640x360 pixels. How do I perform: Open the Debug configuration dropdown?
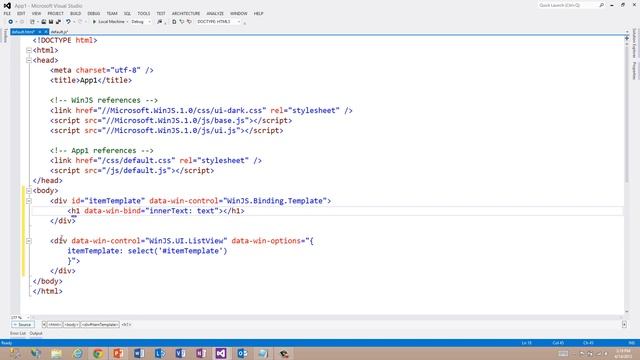(x=141, y=22)
